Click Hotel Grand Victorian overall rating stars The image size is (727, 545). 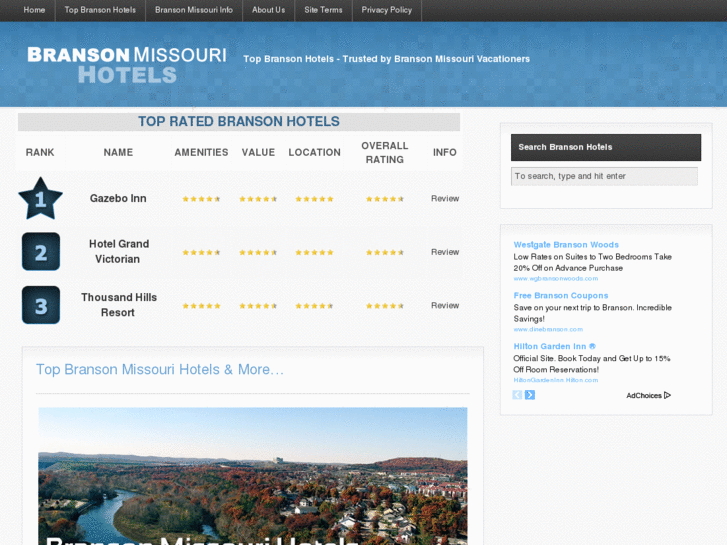click(385, 252)
